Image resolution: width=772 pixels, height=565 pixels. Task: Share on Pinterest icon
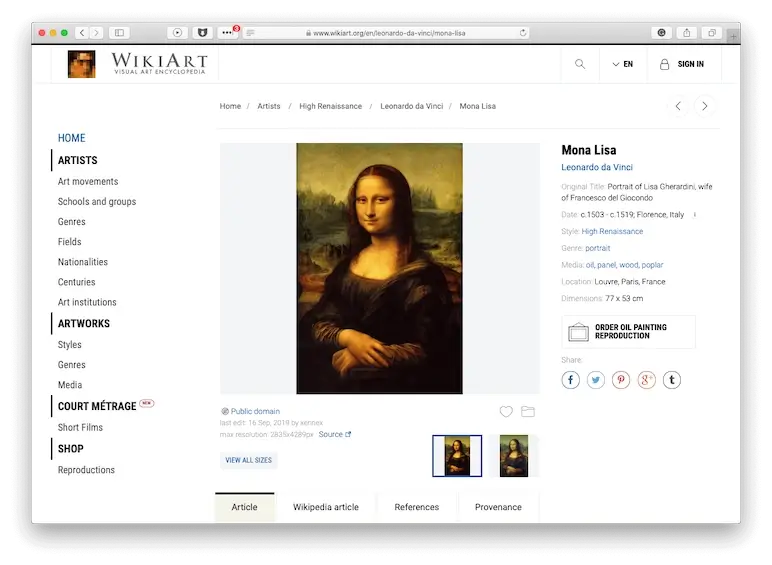[621, 380]
